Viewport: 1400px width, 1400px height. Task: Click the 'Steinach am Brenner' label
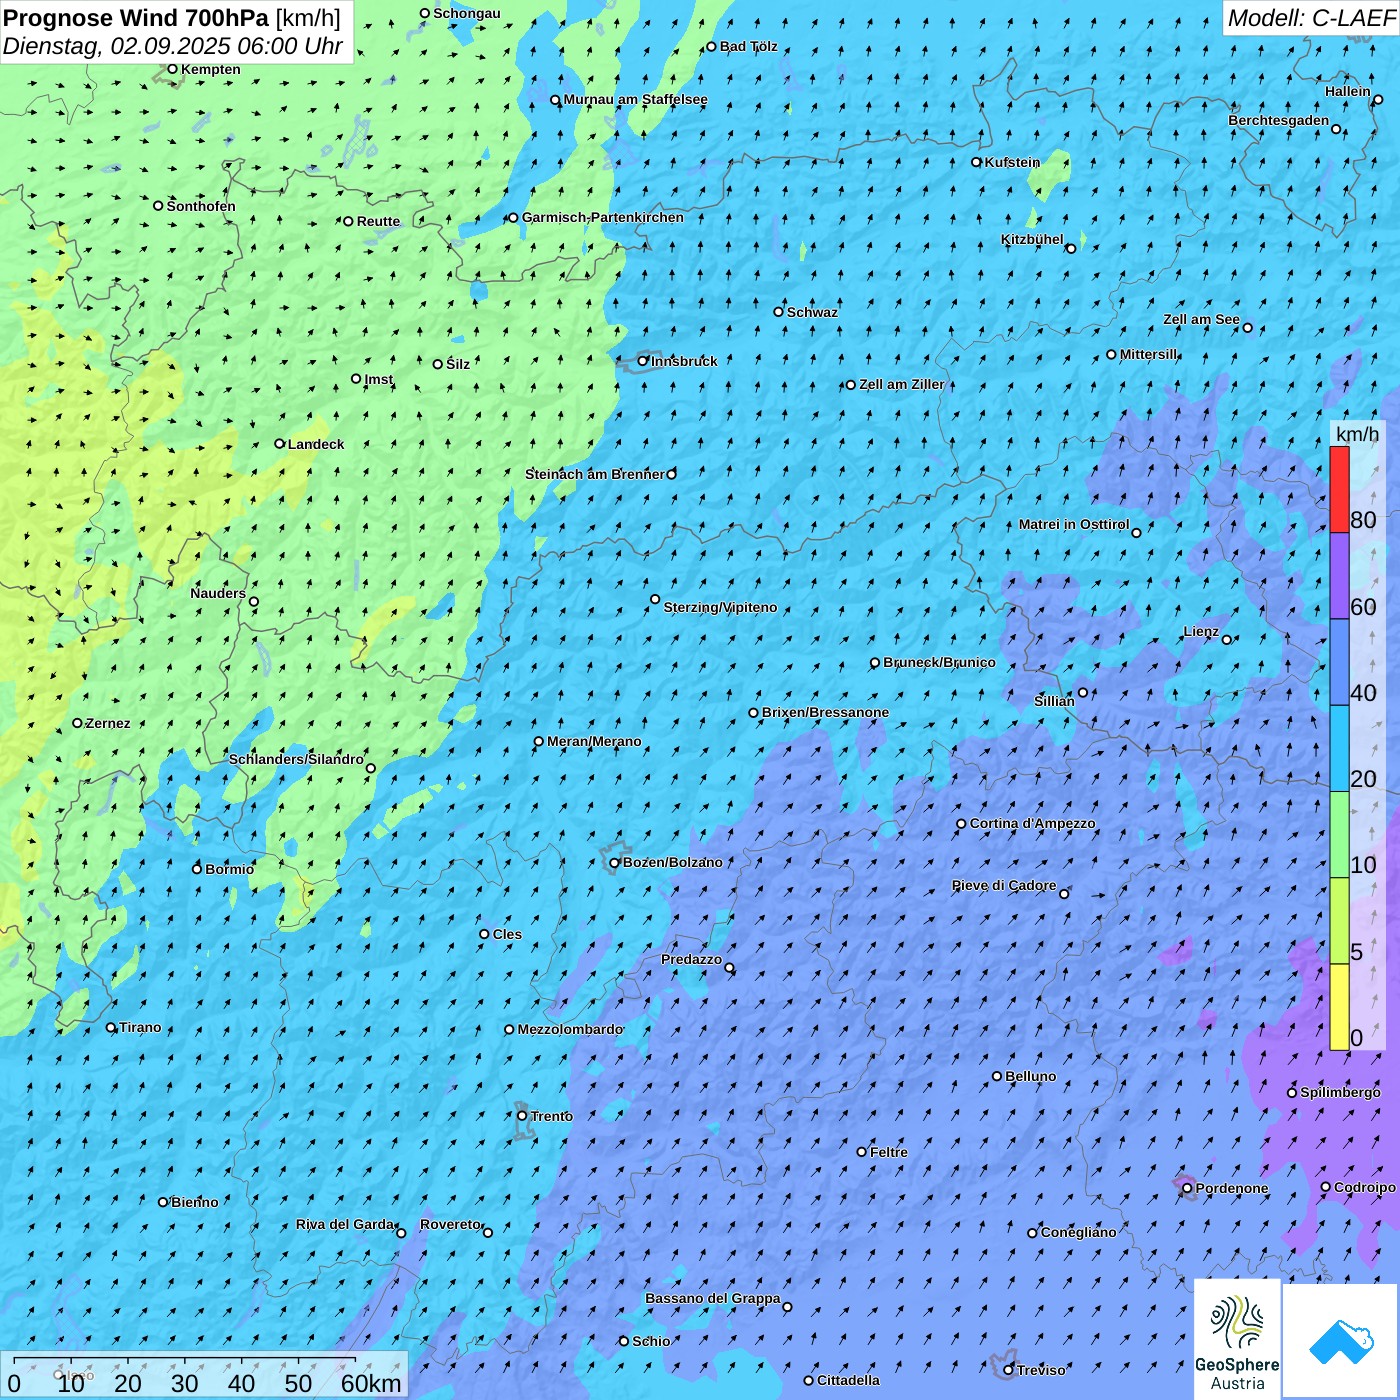pos(595,474)
